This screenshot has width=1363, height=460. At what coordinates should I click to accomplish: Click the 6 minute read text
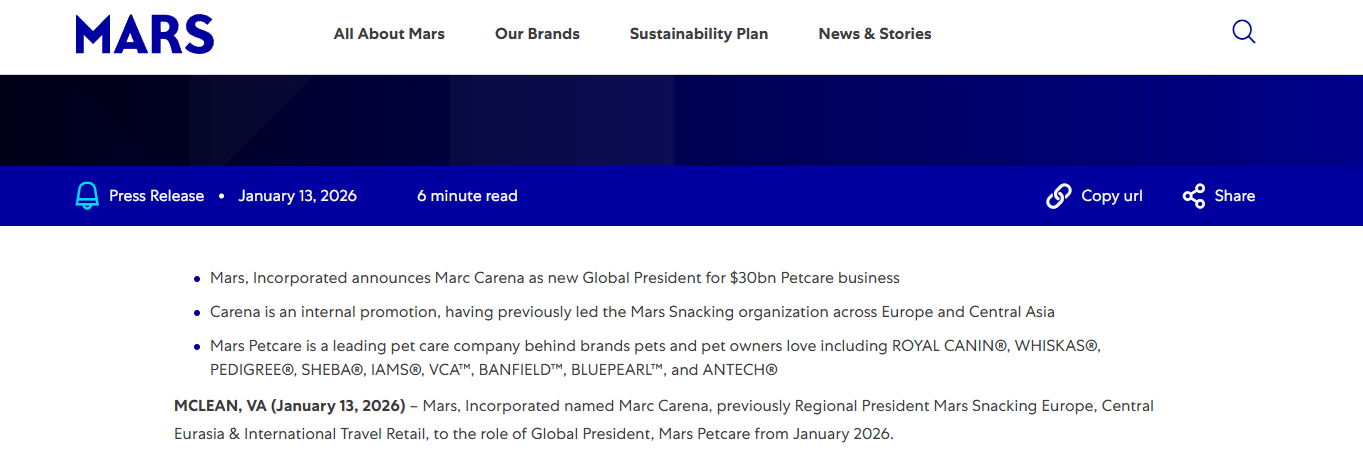click(x=467, y=196)
